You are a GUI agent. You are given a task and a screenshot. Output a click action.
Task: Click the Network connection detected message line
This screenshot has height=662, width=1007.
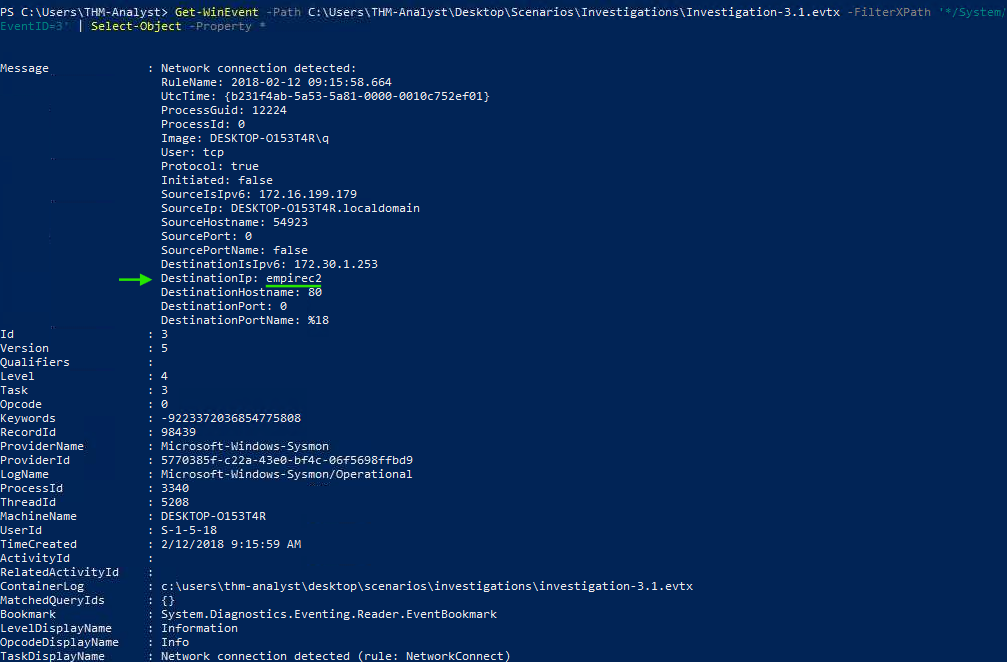point(258,69)
